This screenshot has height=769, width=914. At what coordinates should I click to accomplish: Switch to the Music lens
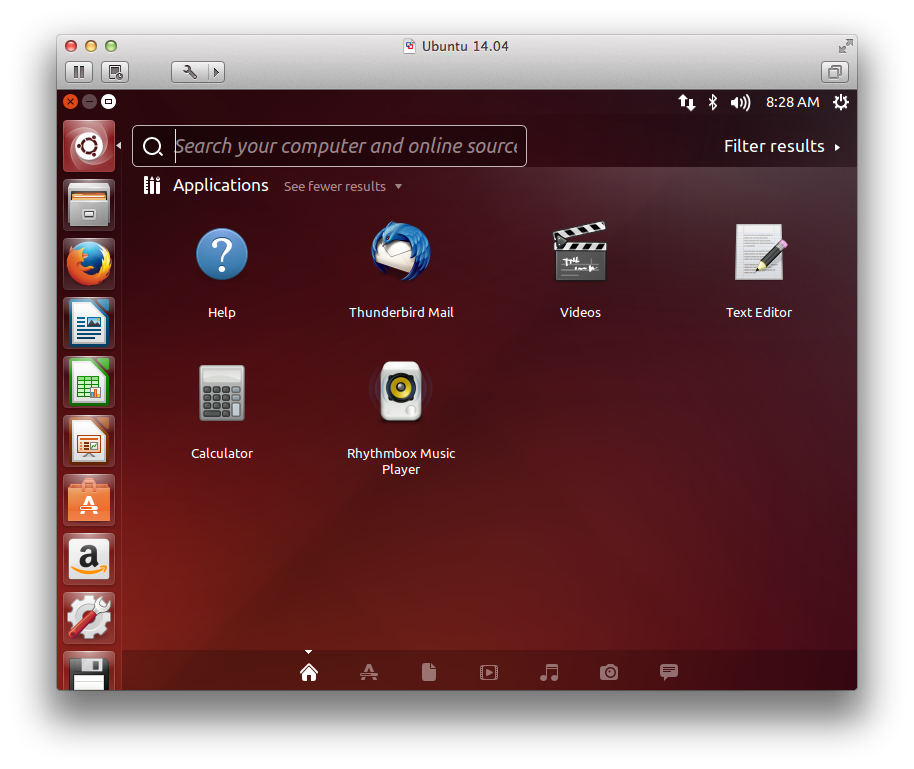(548, 672)
